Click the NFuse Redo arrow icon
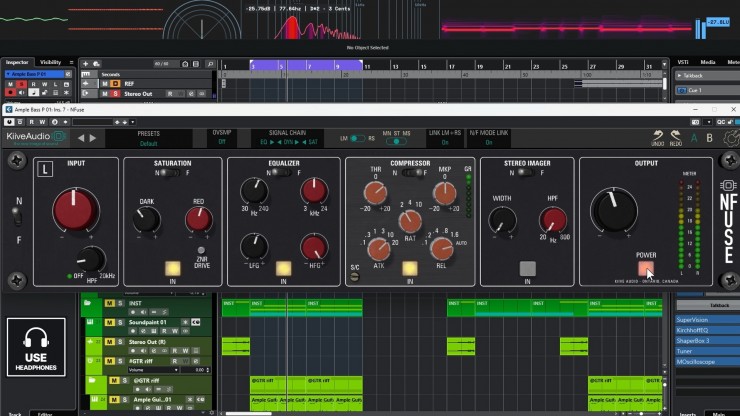 pos(676,138)
